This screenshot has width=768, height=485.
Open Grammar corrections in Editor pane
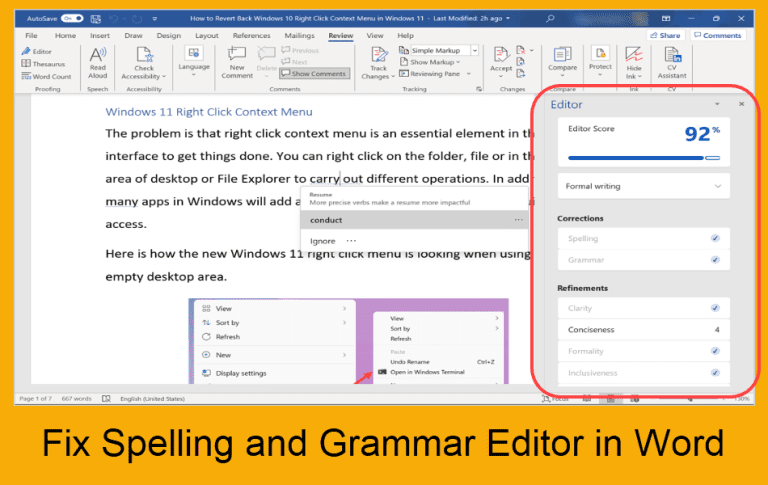point(644,260)
